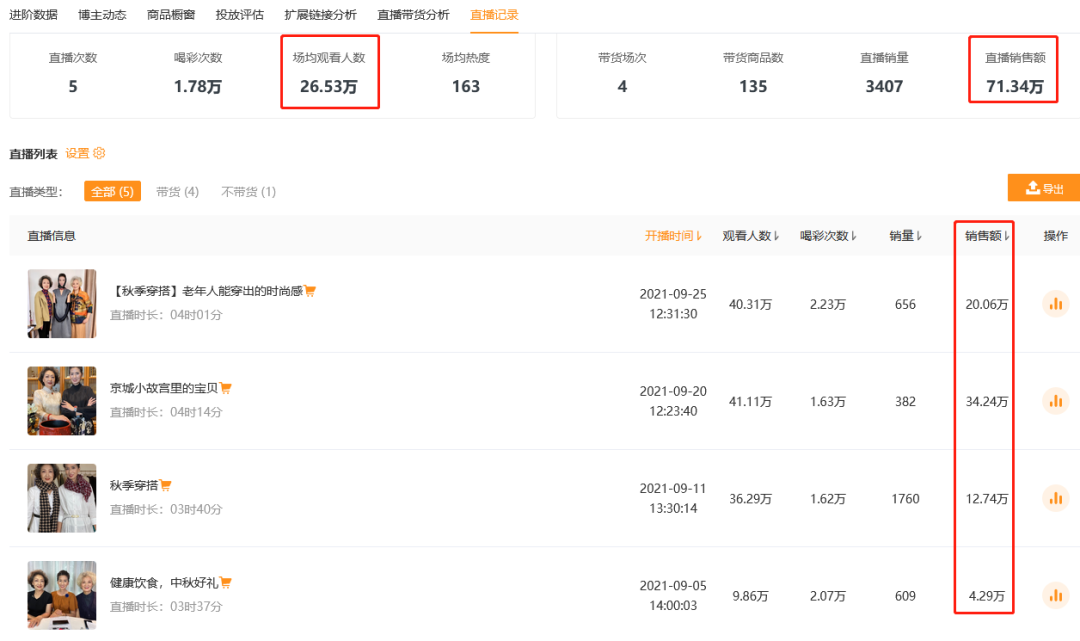
Task: Click cart icon beside 健康饮食，中秋好礼
Action: click(226, 583)
